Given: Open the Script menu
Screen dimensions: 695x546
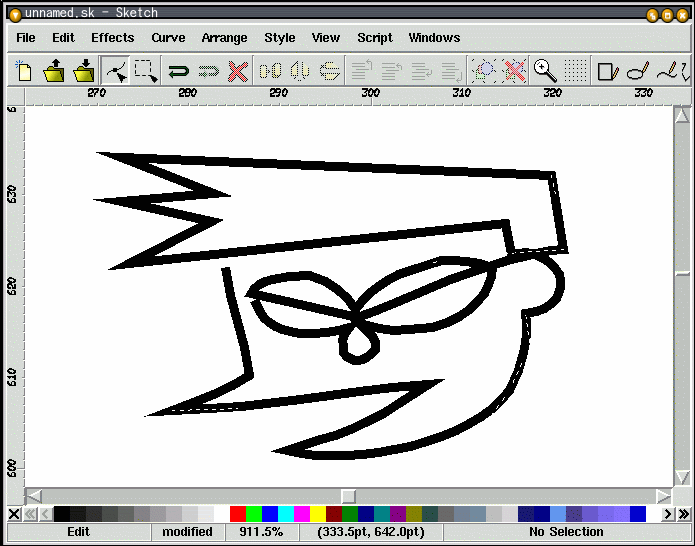Looking at the screenshot, I should [375, 38].
